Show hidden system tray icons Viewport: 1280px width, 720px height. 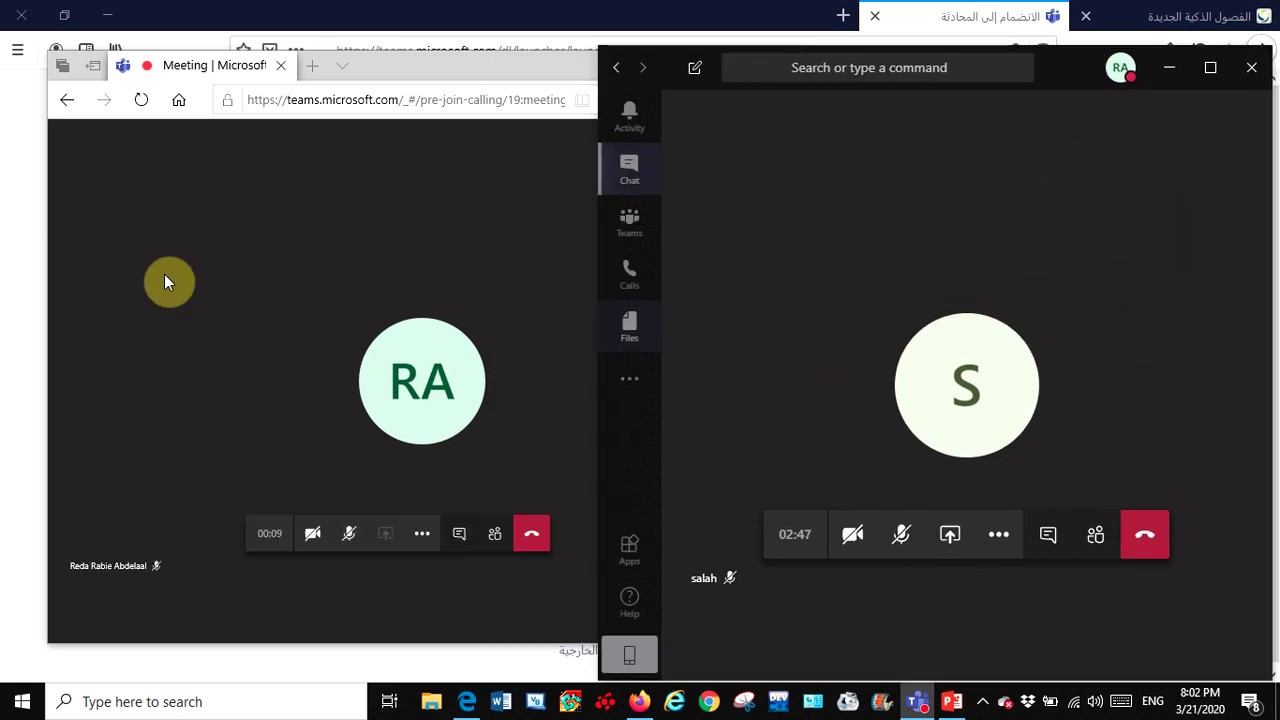[x=982, y=702]
